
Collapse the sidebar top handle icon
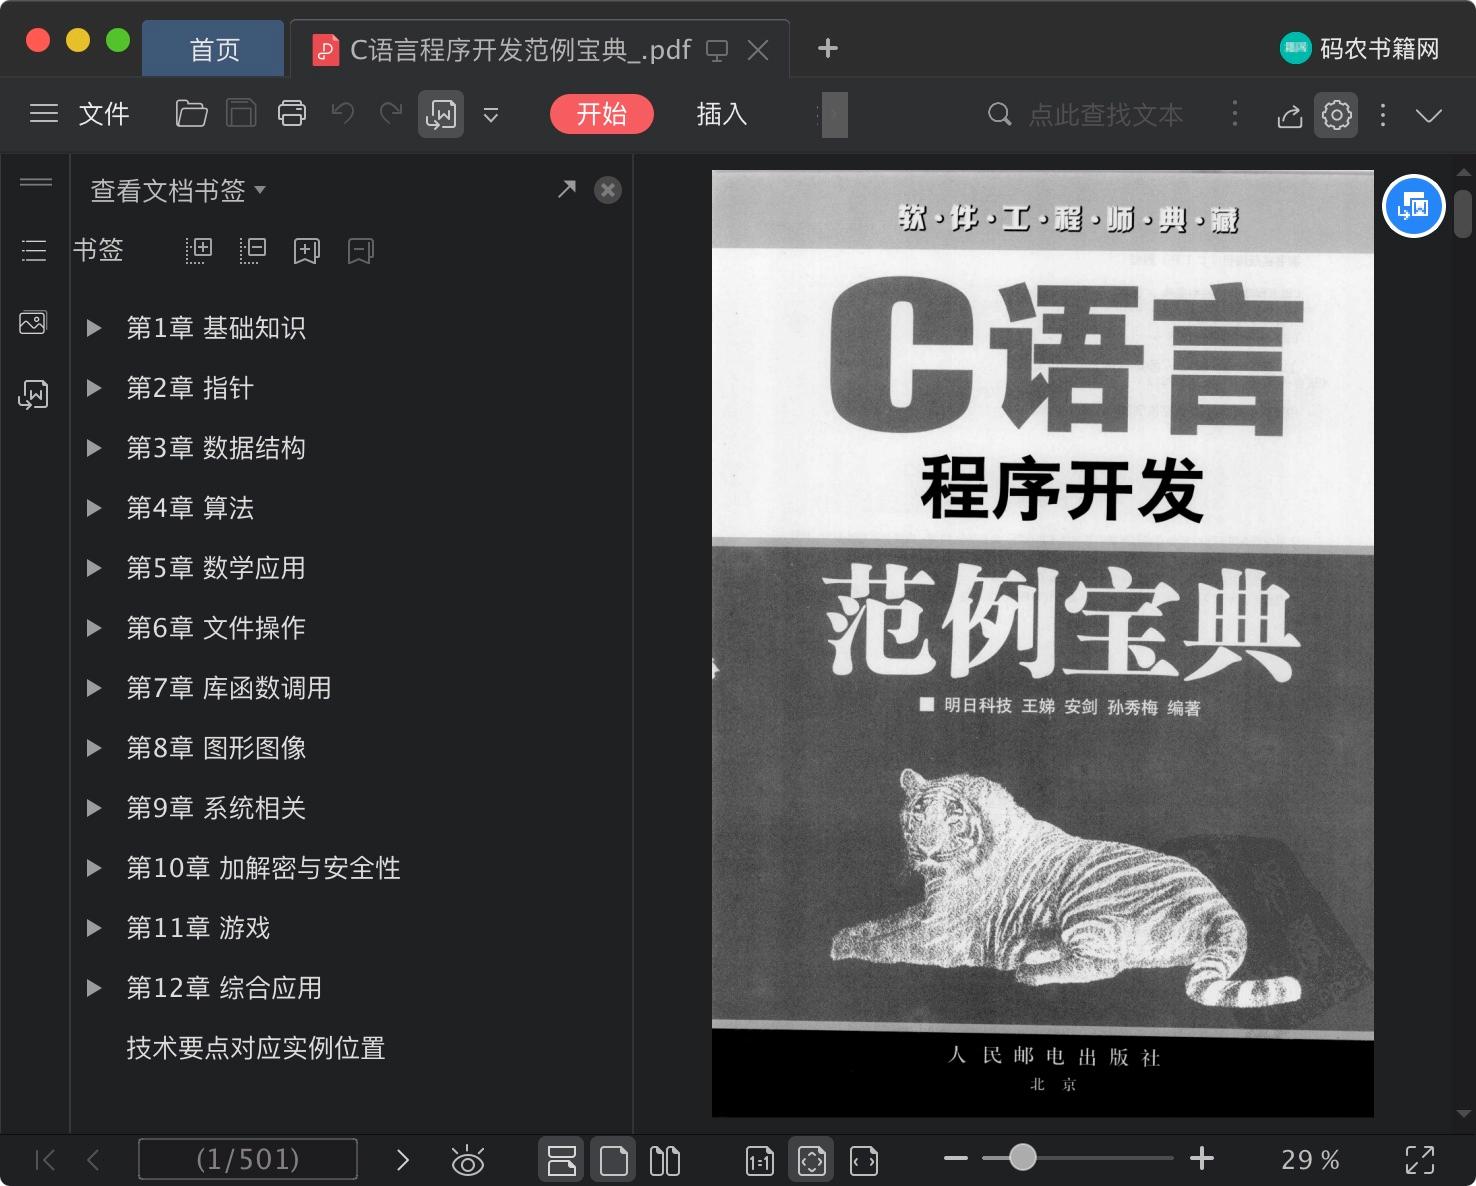36,182
